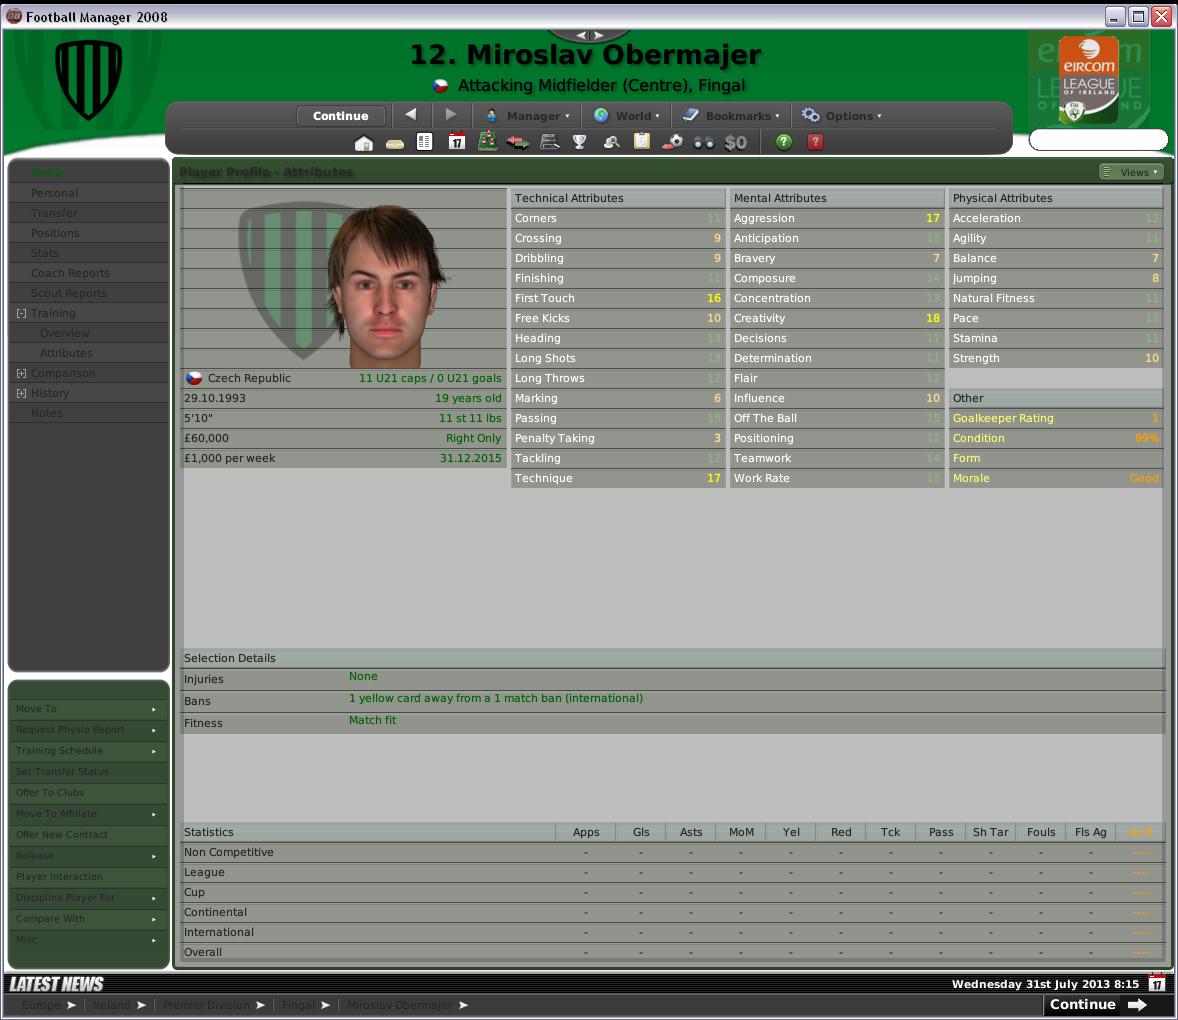Open Discipline Player For submenu
This screenshot has height=1020, width=1178.
88,898
